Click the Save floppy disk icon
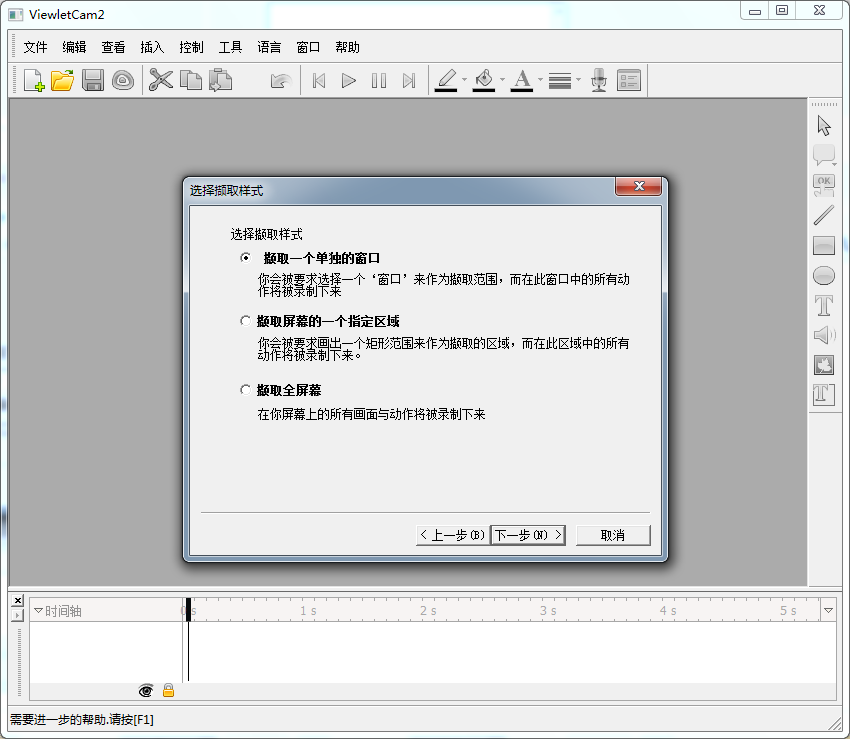 93,81
